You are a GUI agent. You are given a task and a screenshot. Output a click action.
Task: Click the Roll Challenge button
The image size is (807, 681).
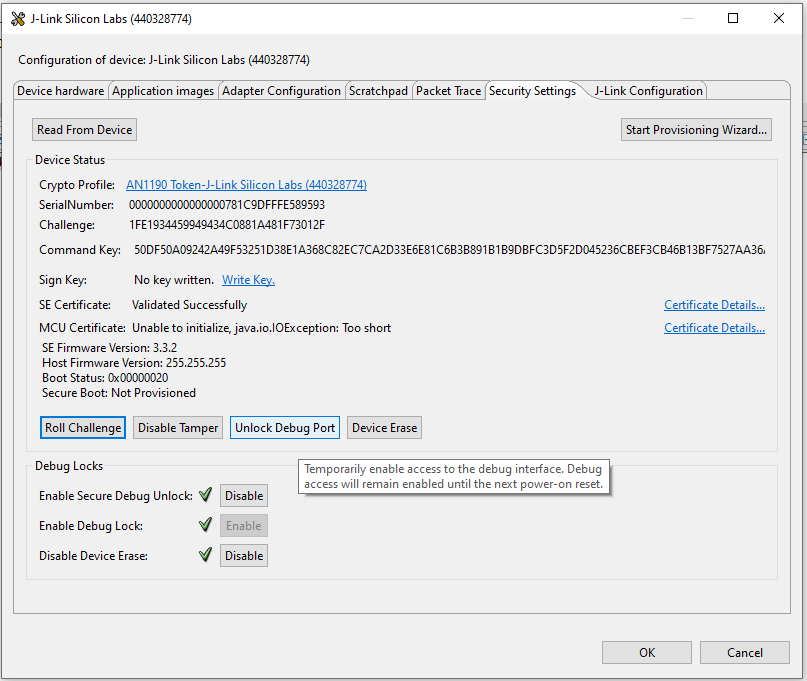pyautogui.click(x=83, y=428)
